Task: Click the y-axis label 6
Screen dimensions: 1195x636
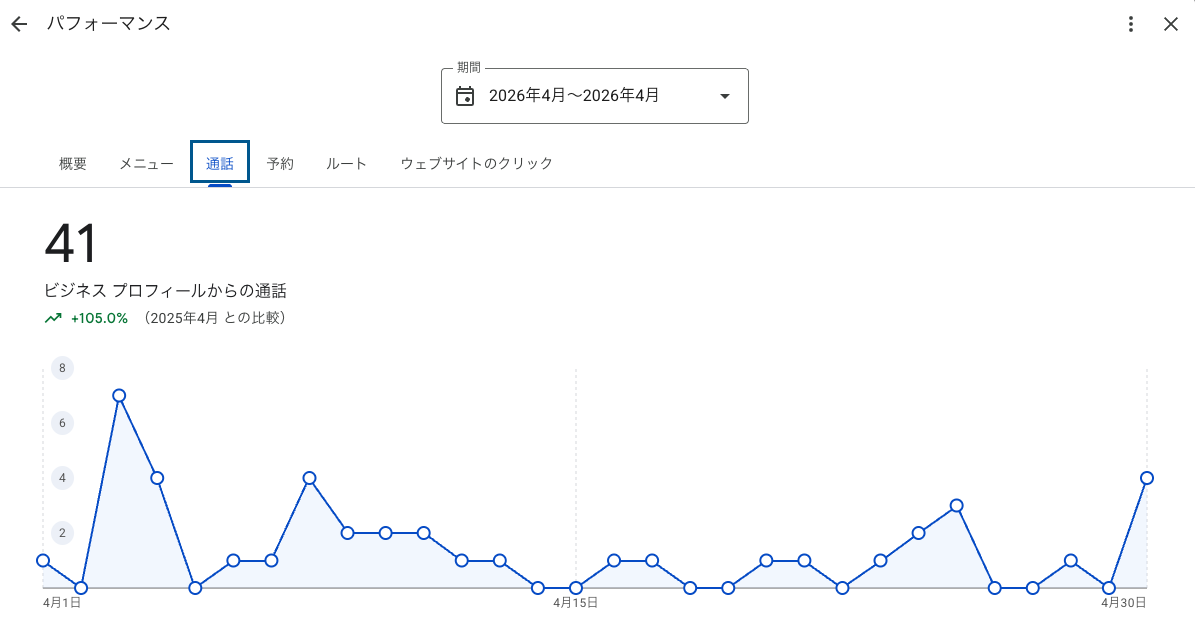Action: tap(62, 423)
